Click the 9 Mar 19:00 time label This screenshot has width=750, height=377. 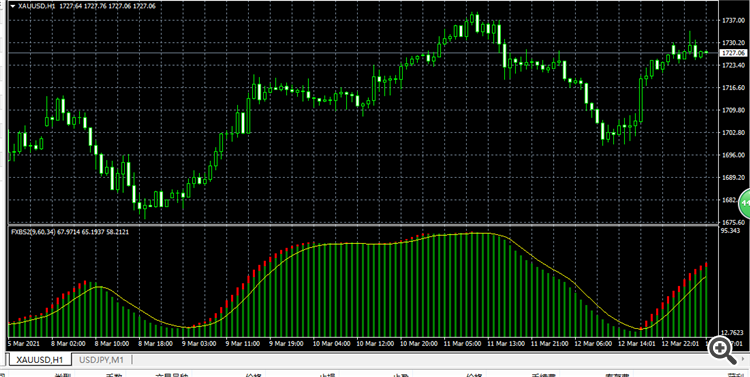coord(286,344)
